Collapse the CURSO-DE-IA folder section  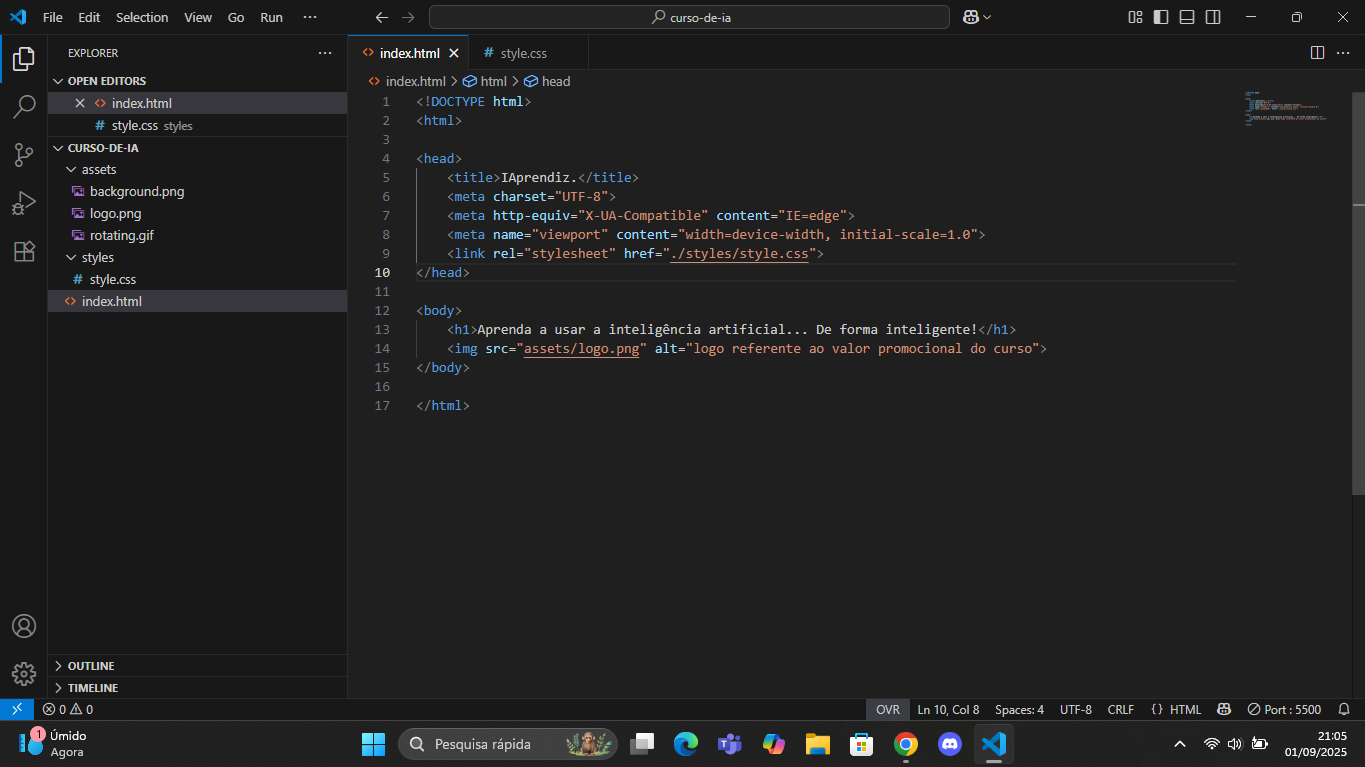click(x=58, y=148)
